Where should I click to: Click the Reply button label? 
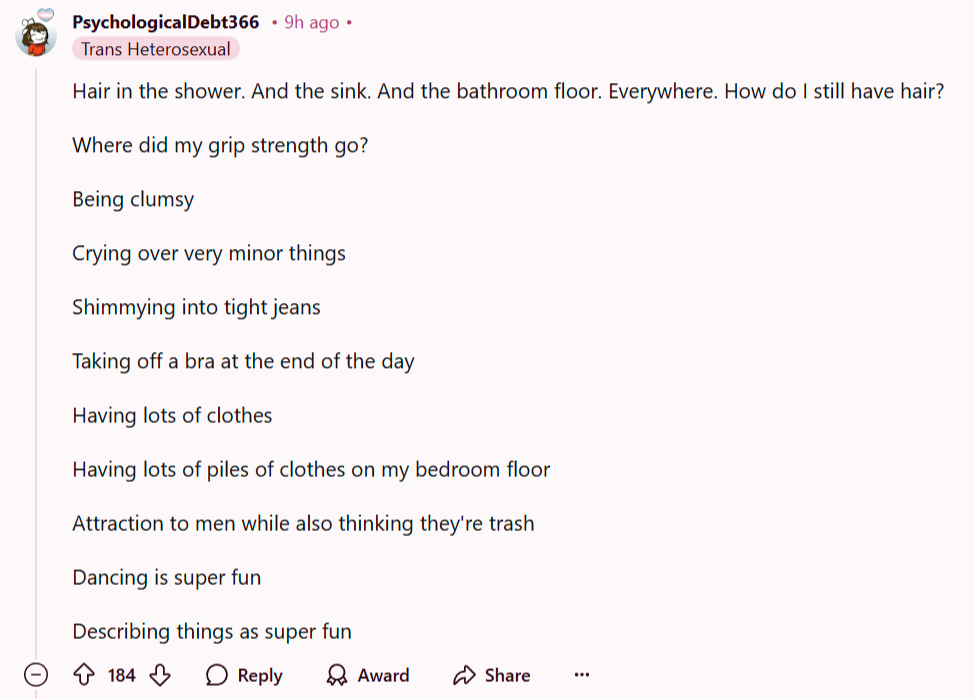[x=260, y=675]
